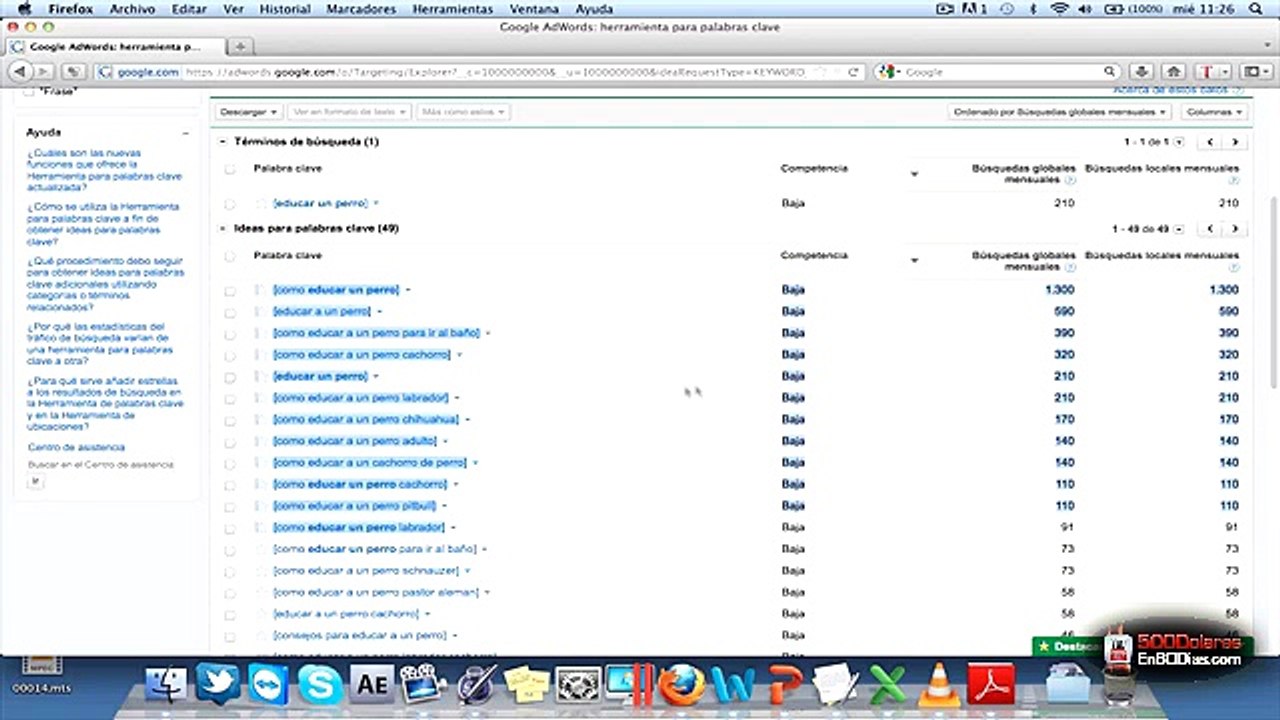Open TeamViewer from the dock
This screenshot has height=720, width=1280.
click(x=269, y=685)
